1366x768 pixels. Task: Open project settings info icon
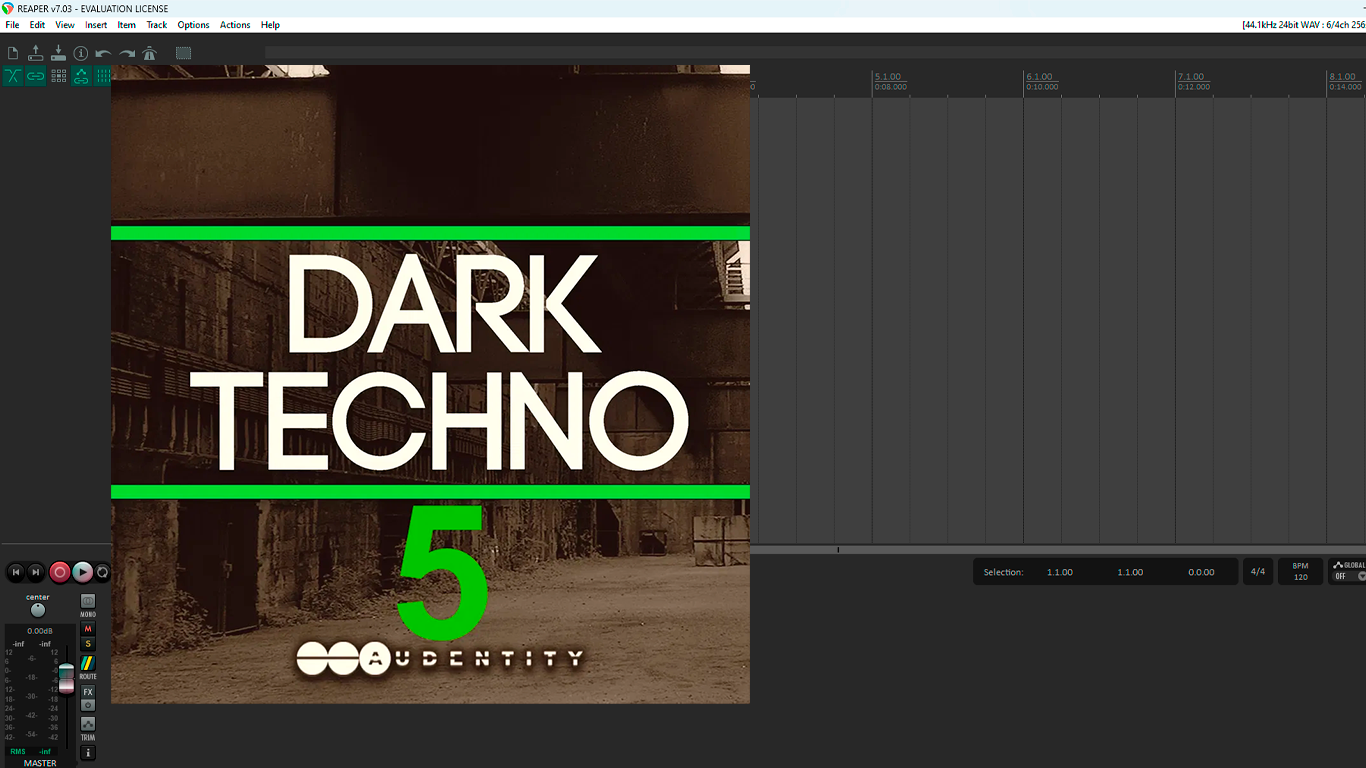click(81, 53)
